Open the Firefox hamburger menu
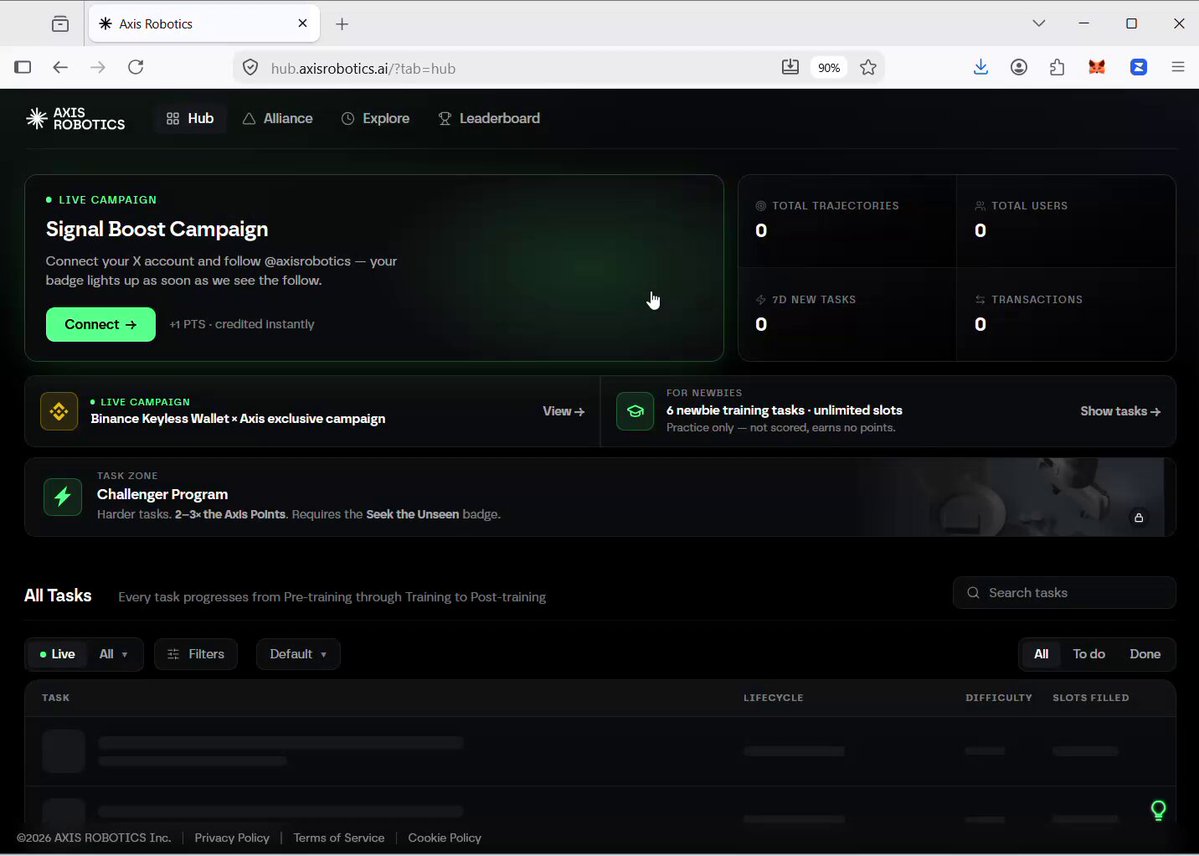Viewport: 1199px width, 856px height. (1178, 67)
